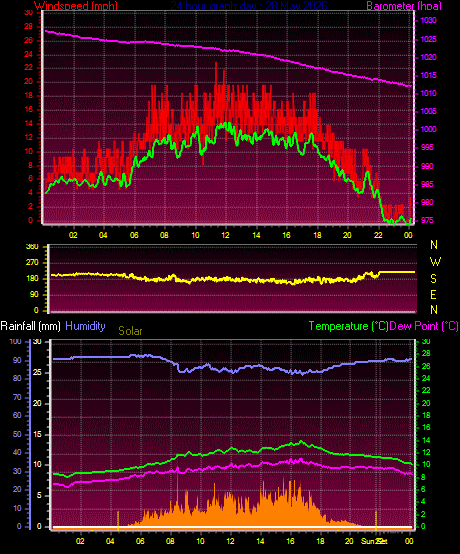Image resolution: width=460 pixels, height=554 pixels.
Task: Click the 985 value on the barometer axis
Action: point(427,184)
